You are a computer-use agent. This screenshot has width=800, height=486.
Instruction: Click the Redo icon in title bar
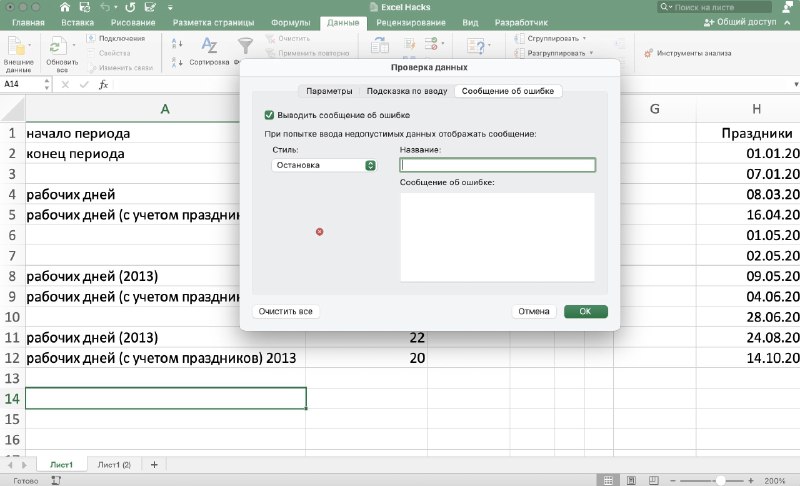[x=130, y=7]
